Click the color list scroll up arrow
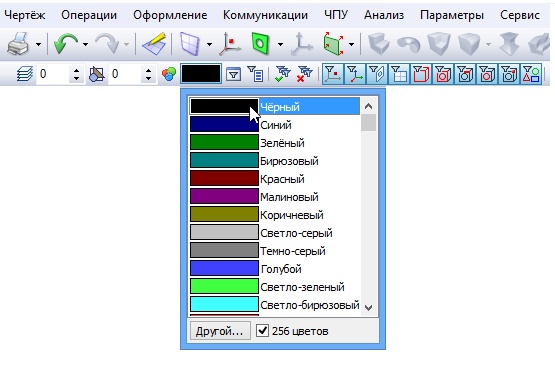The width and height of the screenshot is (555, 366). pos(368,106)
